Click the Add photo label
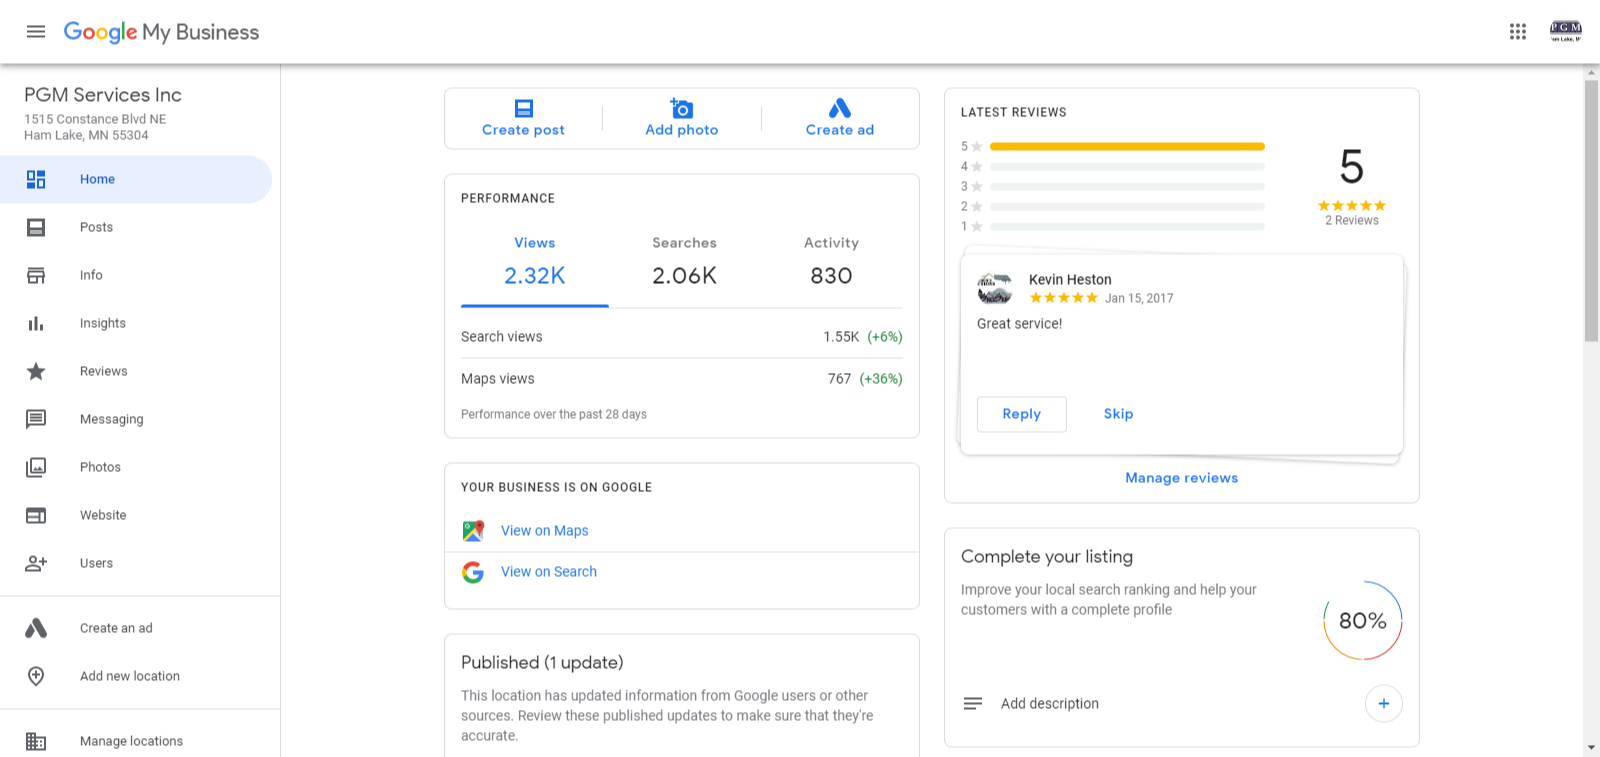 pos(682,130)
